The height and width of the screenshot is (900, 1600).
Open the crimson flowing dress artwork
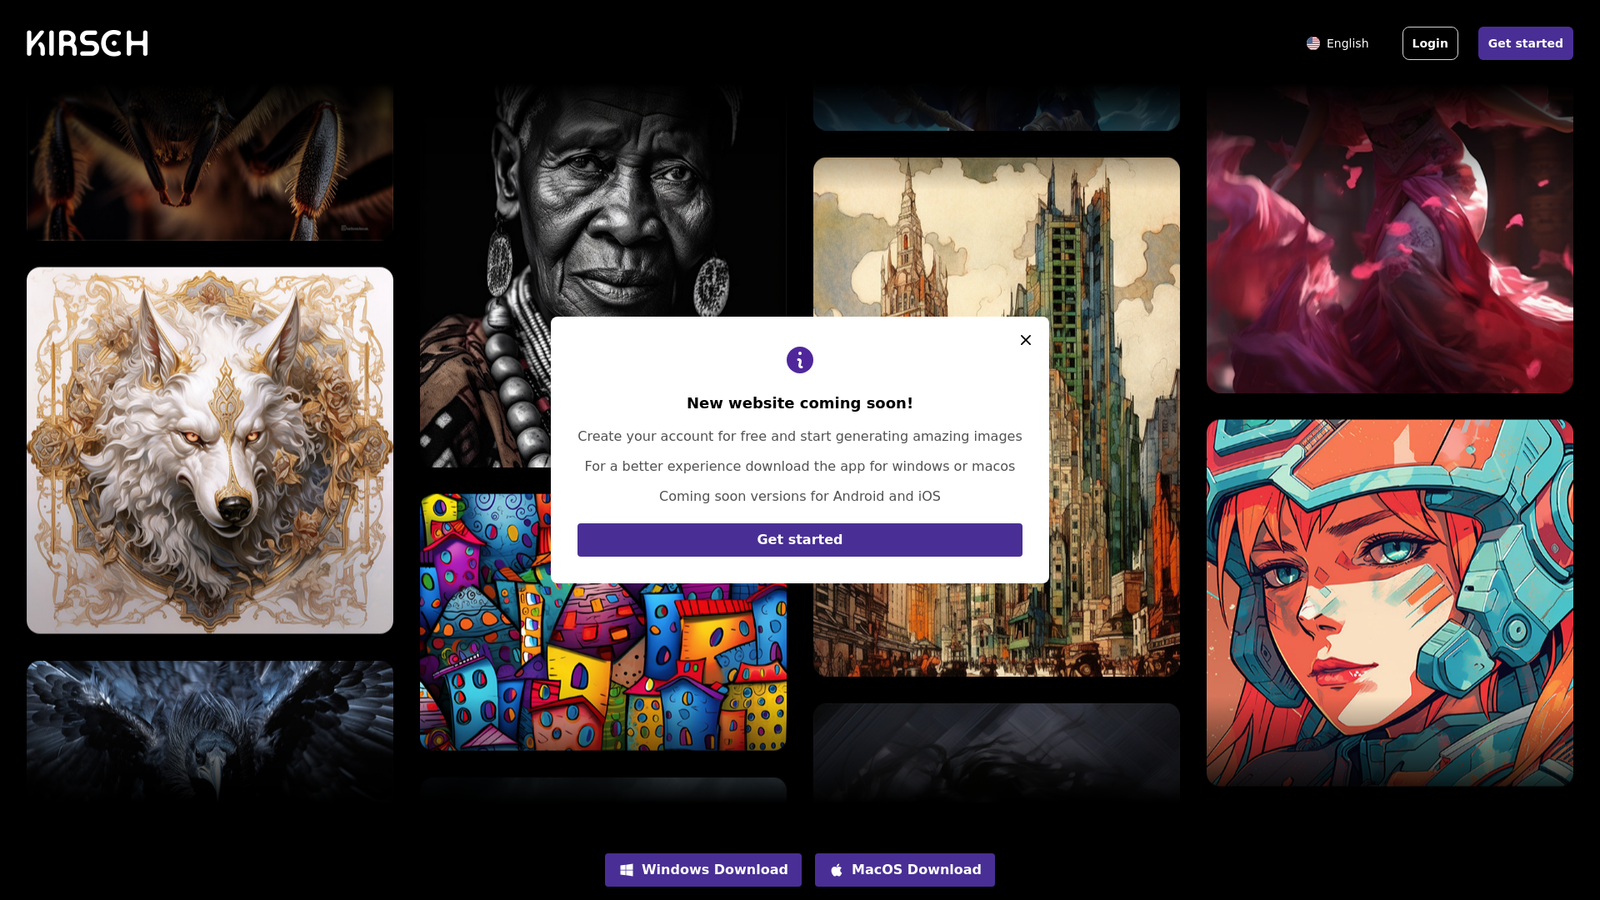pos(1390,238)
